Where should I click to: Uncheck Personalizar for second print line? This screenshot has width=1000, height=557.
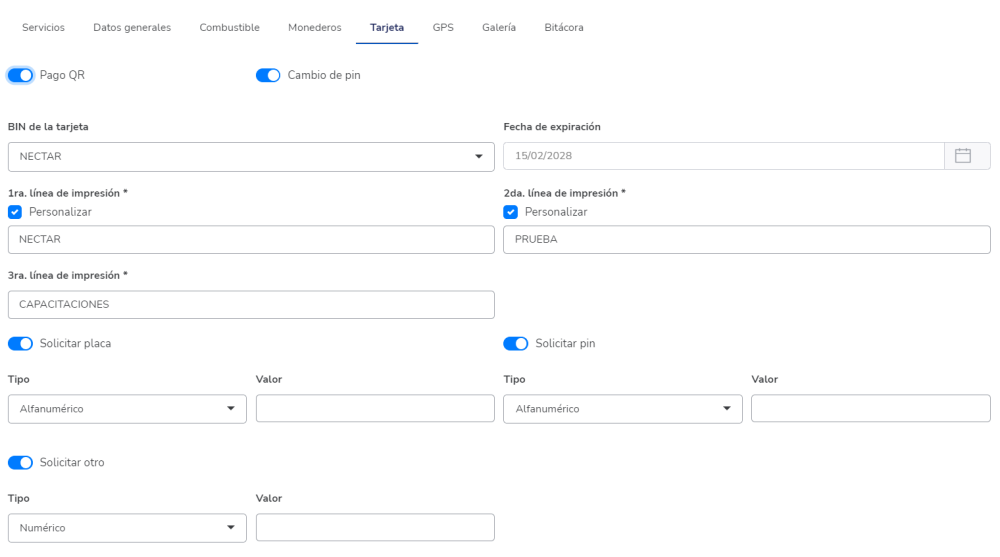511,212
